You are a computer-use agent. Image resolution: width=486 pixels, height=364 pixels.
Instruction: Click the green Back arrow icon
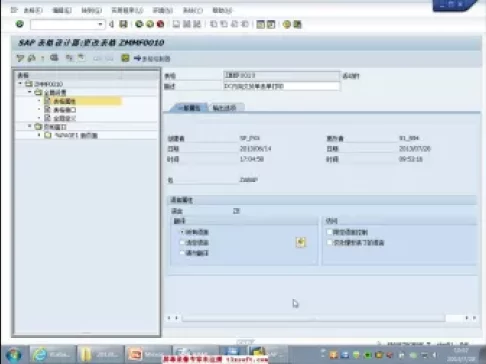[x=139, y=24]
